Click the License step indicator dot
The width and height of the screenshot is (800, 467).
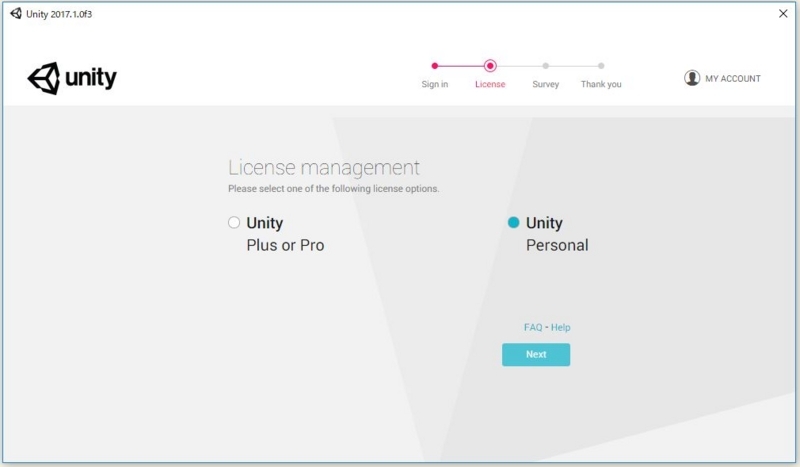point(490,66)
